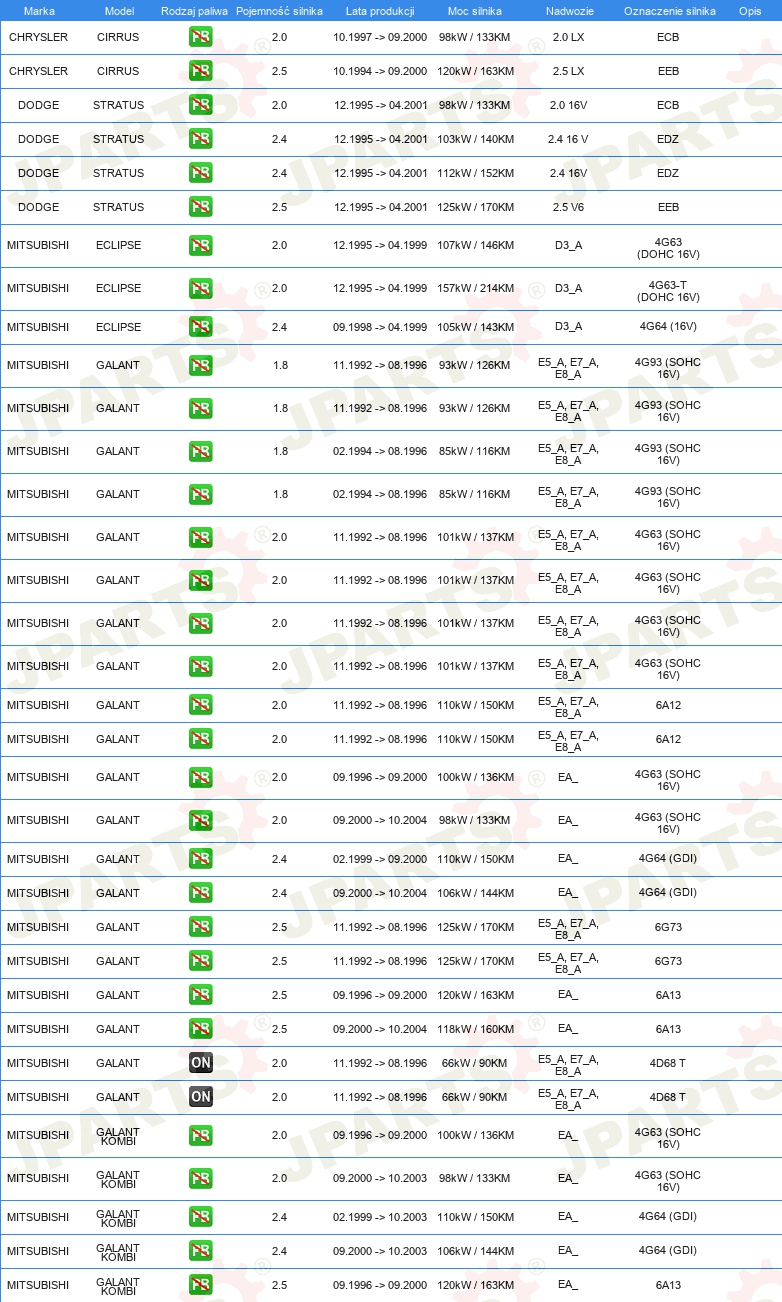
Task: Click EEB code in Dodge Stratus row
Action: [x=668, y=207]
